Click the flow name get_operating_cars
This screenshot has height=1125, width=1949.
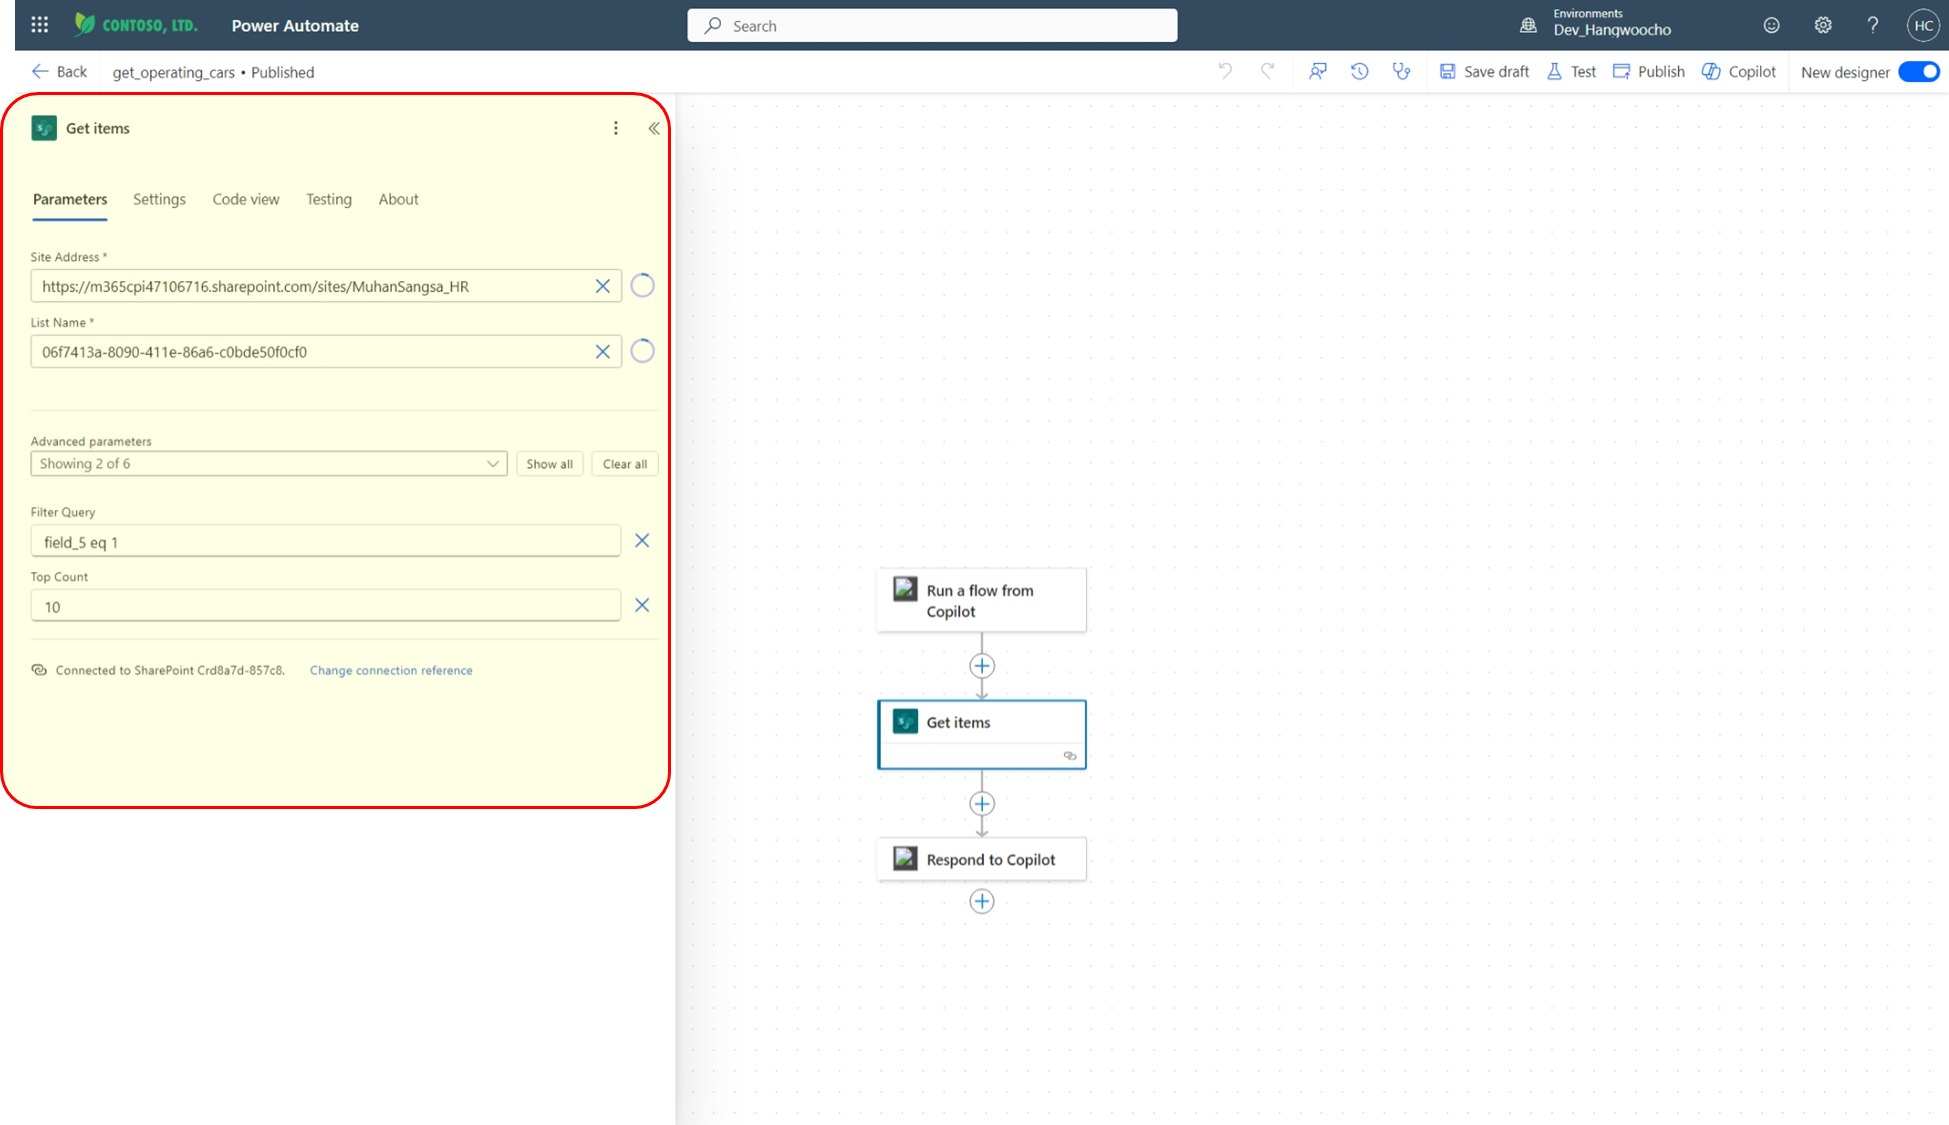coord(174,72)
